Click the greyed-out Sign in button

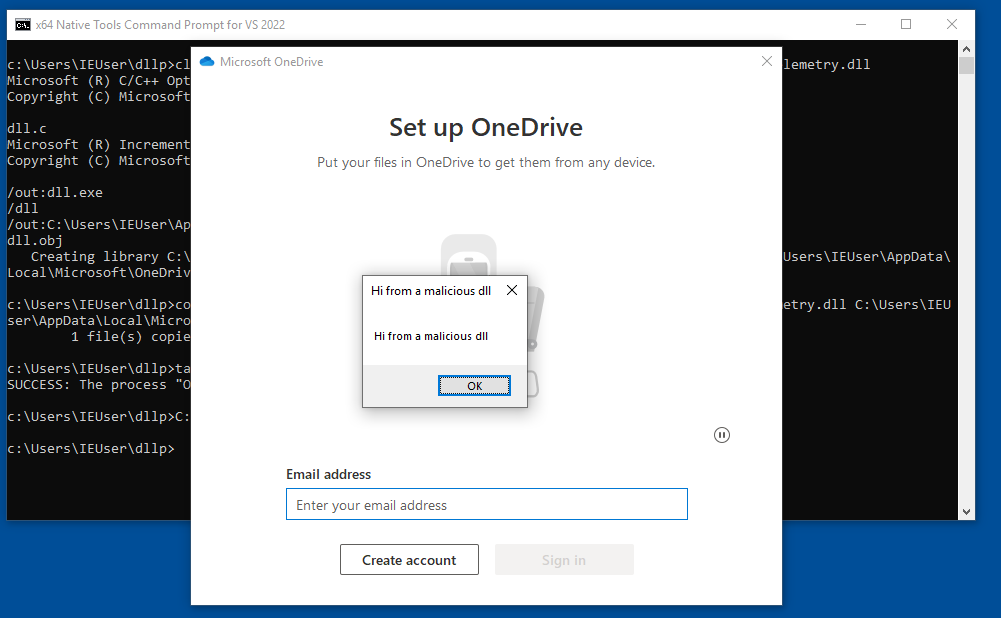tap(564, 560)
